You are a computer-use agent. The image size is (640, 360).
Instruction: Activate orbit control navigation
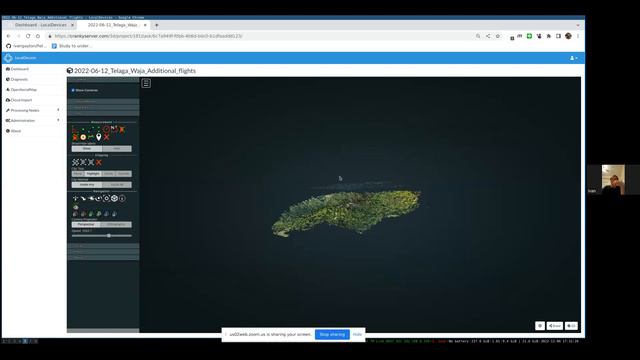(99, 198)
